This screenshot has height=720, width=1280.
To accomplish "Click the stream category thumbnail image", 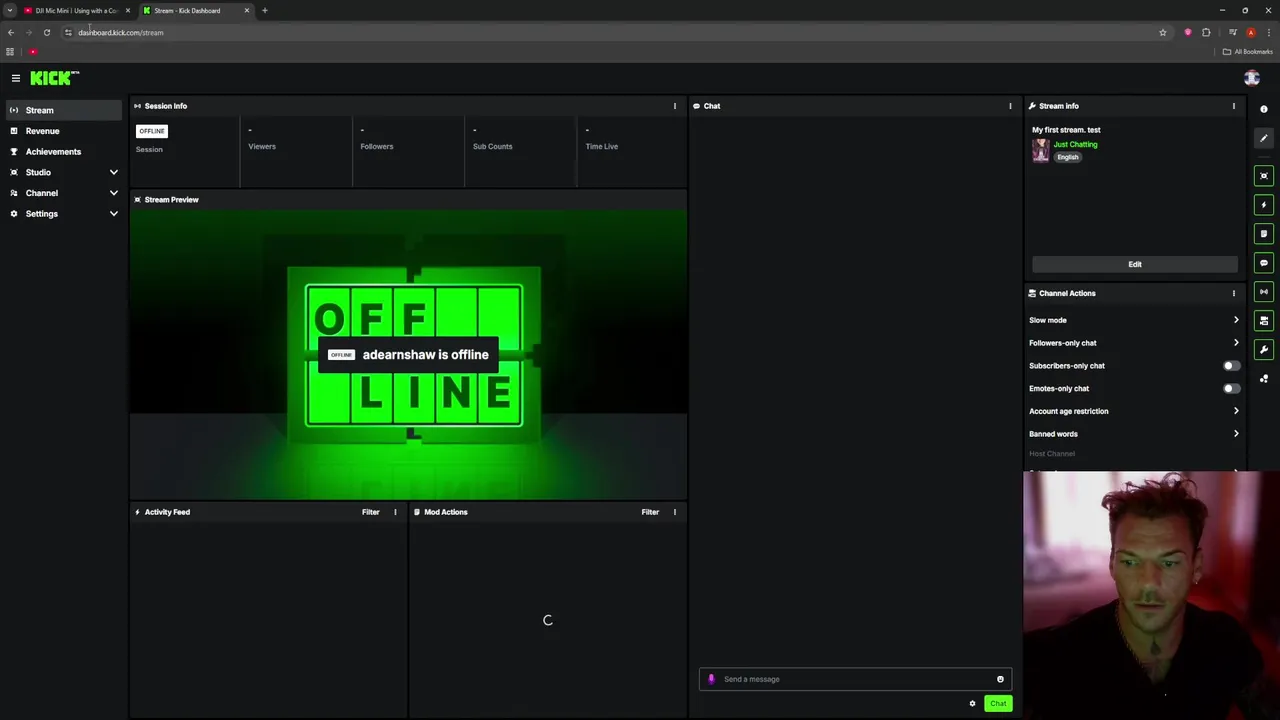I will pyautogui.click(x=1041, y=150).
